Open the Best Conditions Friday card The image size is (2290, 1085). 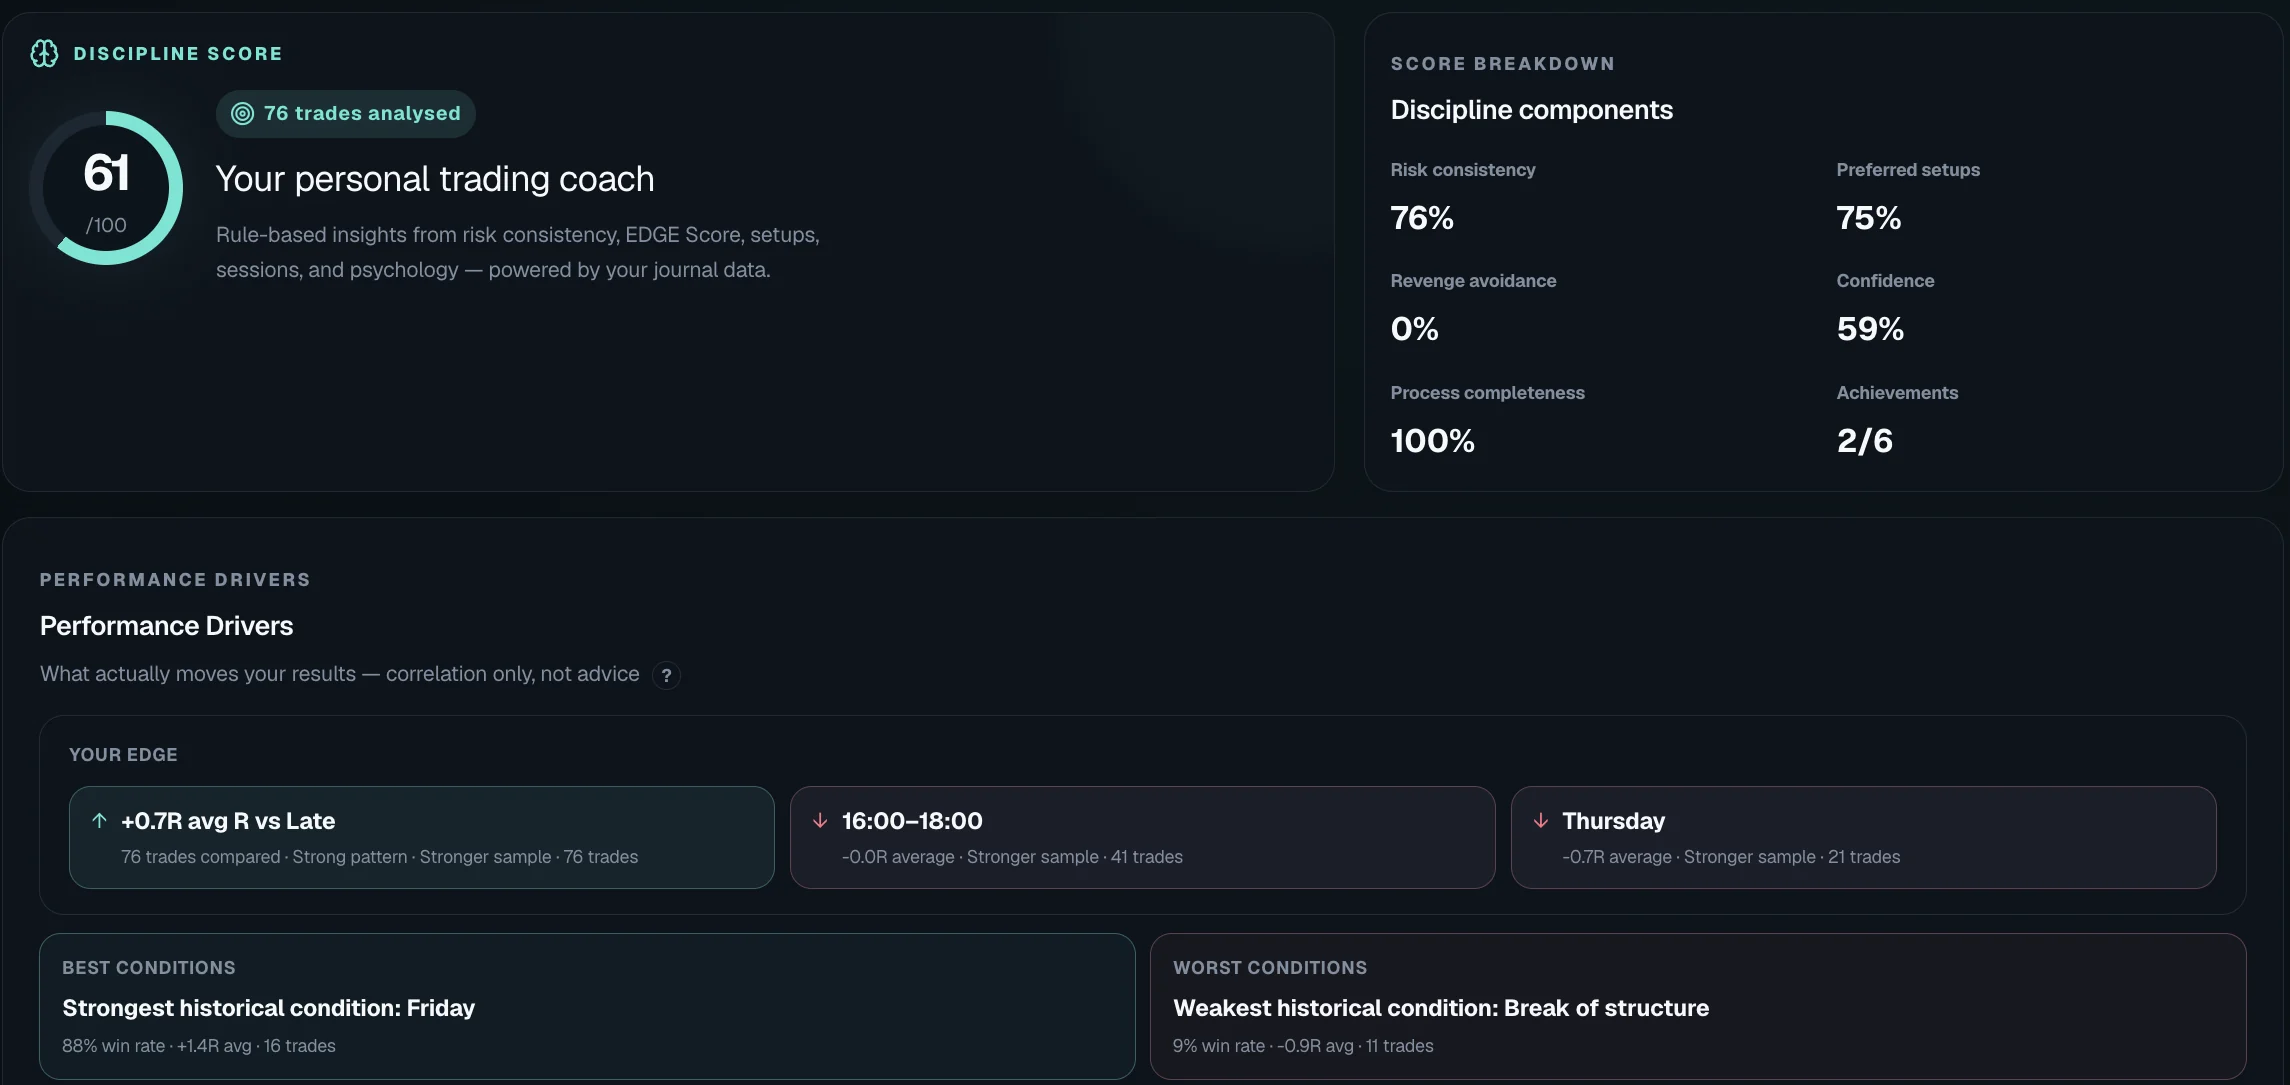click(x=587, y=1006)
